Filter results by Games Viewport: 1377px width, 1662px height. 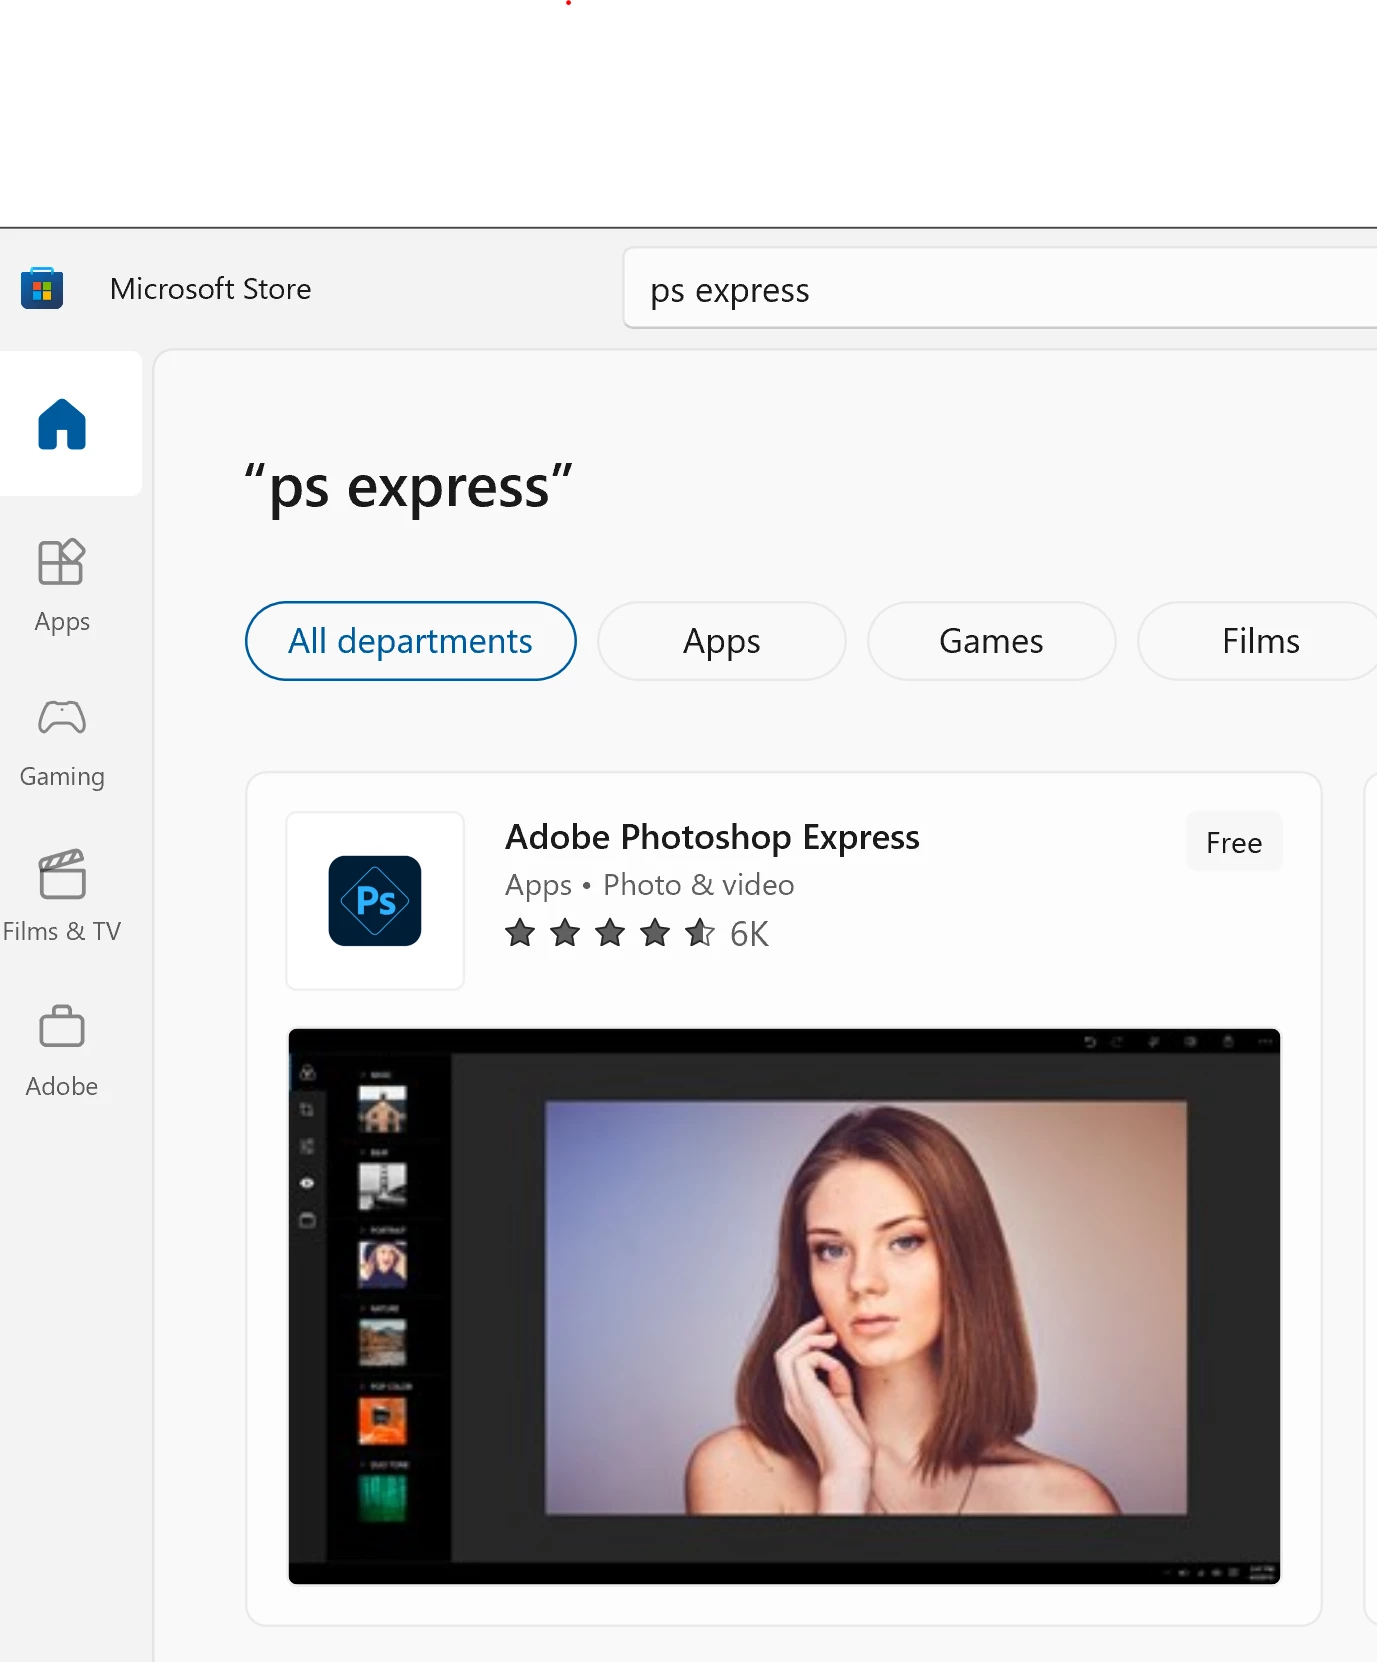click(x=991, y=641)
